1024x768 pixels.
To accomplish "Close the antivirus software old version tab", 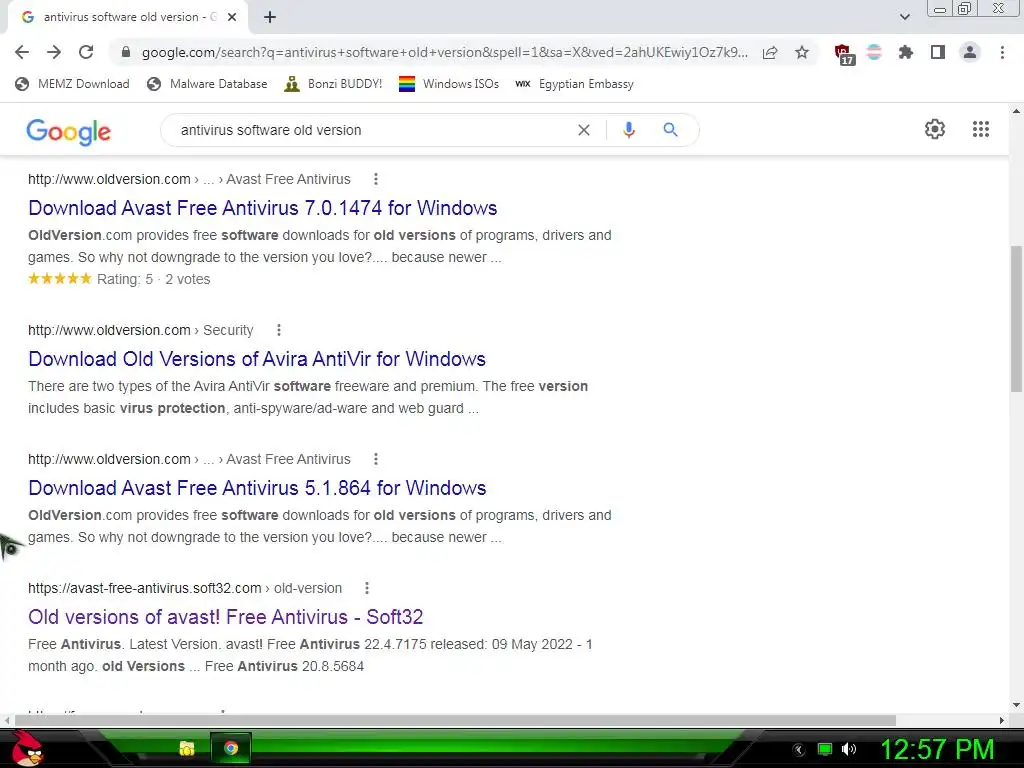I will pos(232,17).
